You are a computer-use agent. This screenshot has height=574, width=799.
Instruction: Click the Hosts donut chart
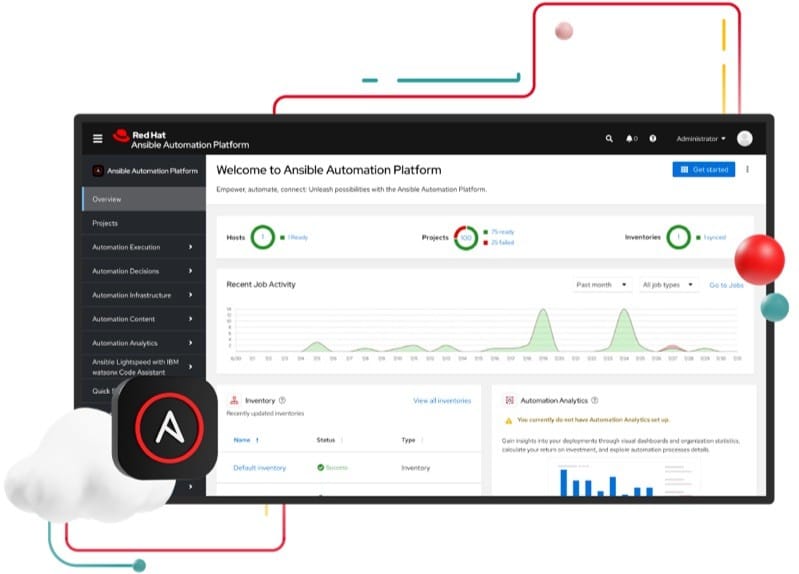(263, 237)
